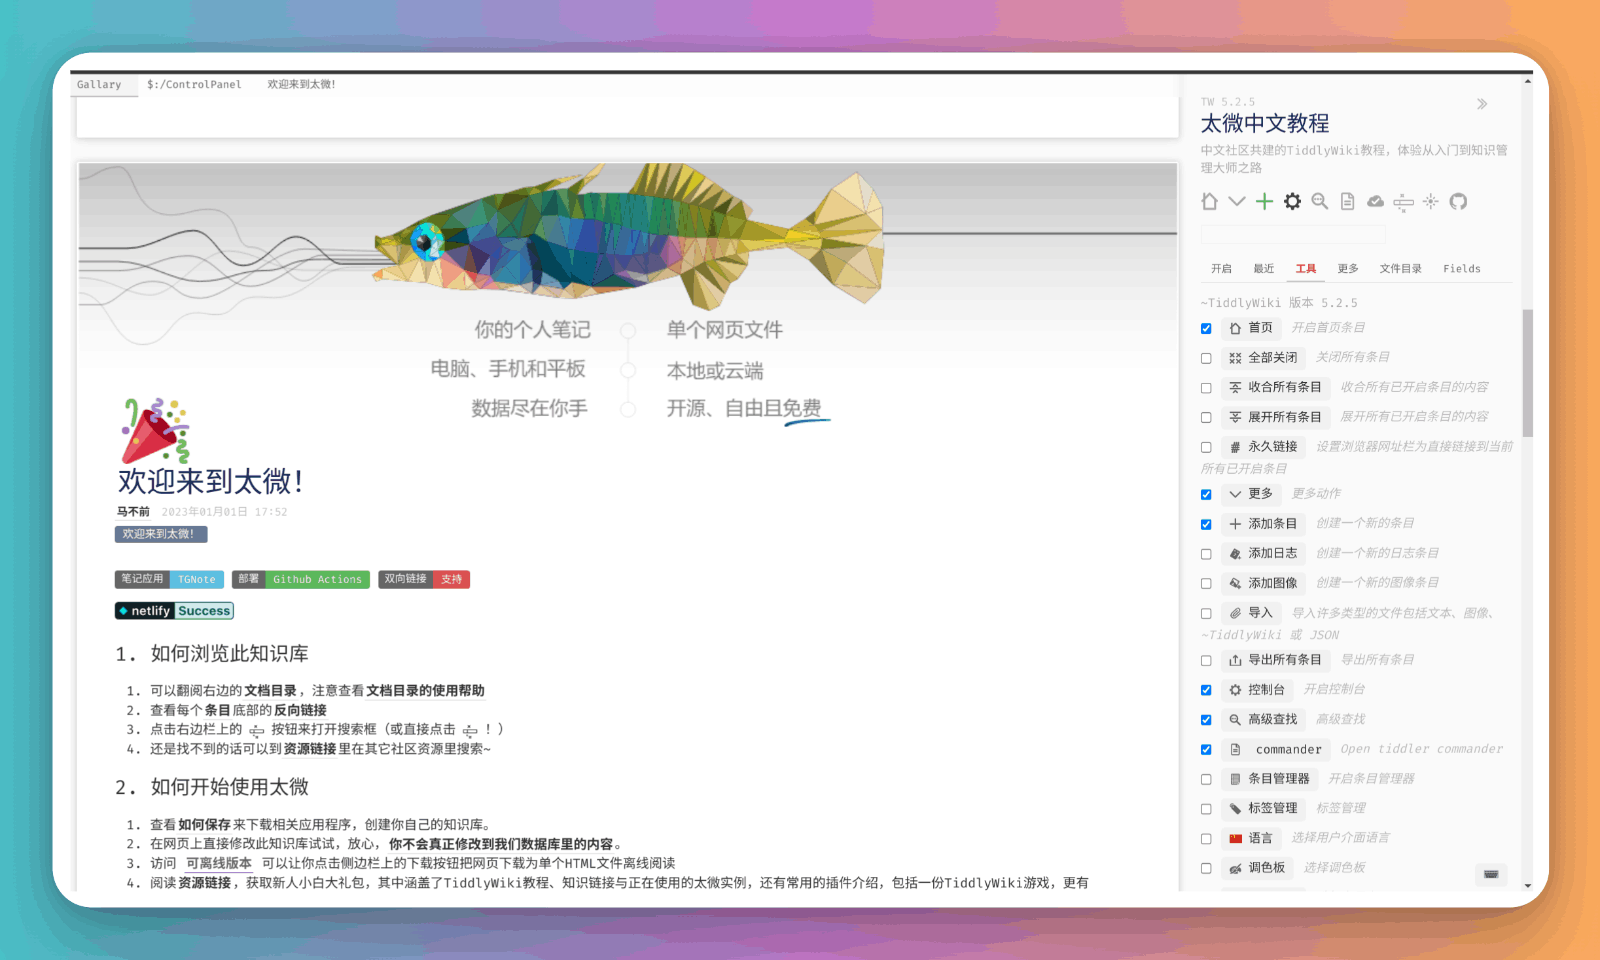Image resolution: width=1600 pixels, height=960 pixels.
Task: Click the 添加条目 new tiddler button
Action: point(1262,524)
